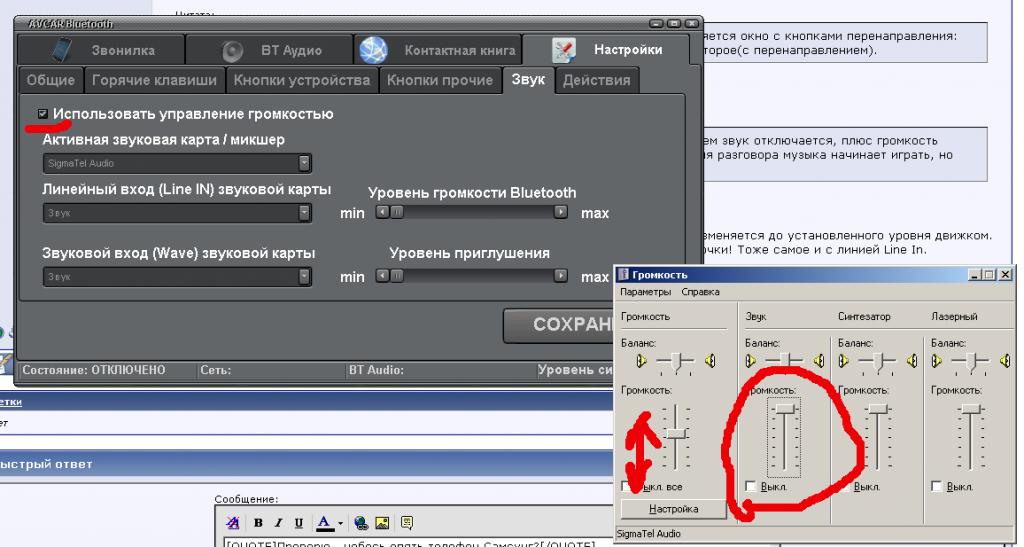Click the Настройка button

673,510
